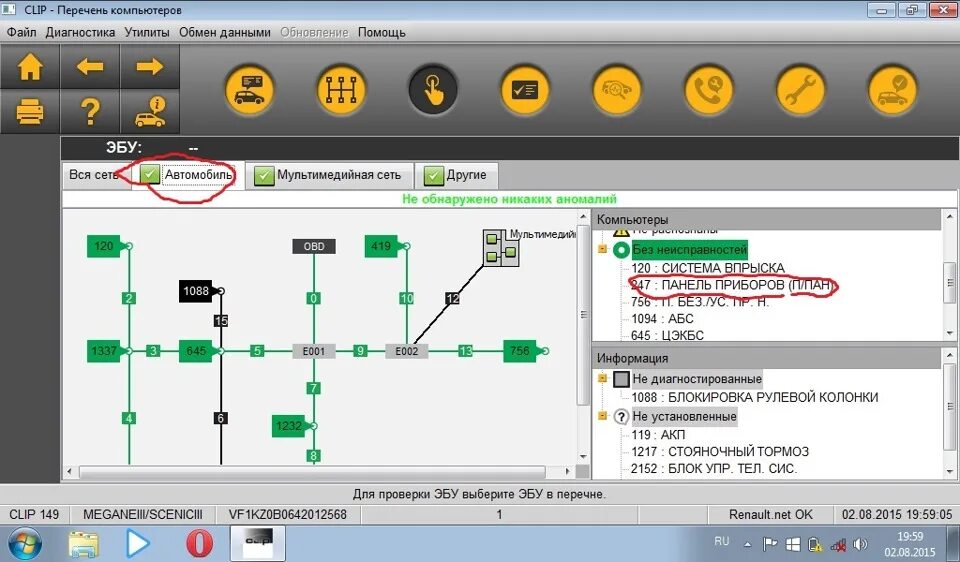
Task: Select node 1088 in network diagram
Action: coord(196,291)
